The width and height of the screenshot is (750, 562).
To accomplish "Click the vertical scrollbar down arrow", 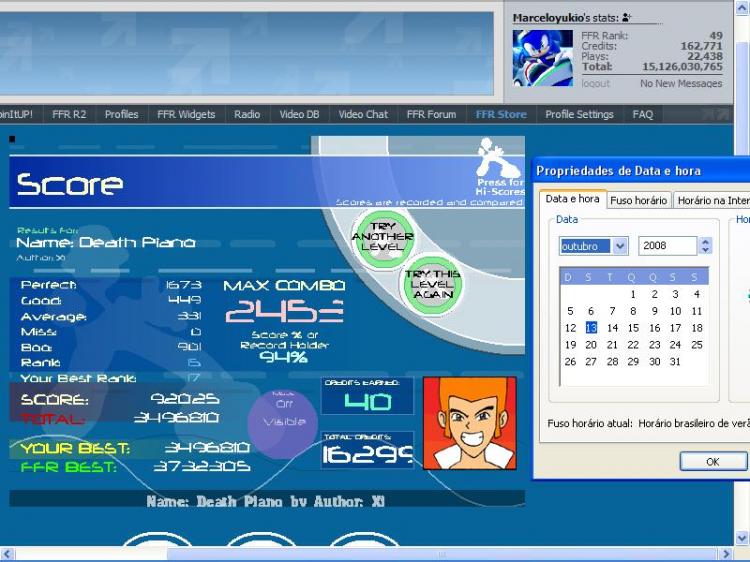I will 742,538.
